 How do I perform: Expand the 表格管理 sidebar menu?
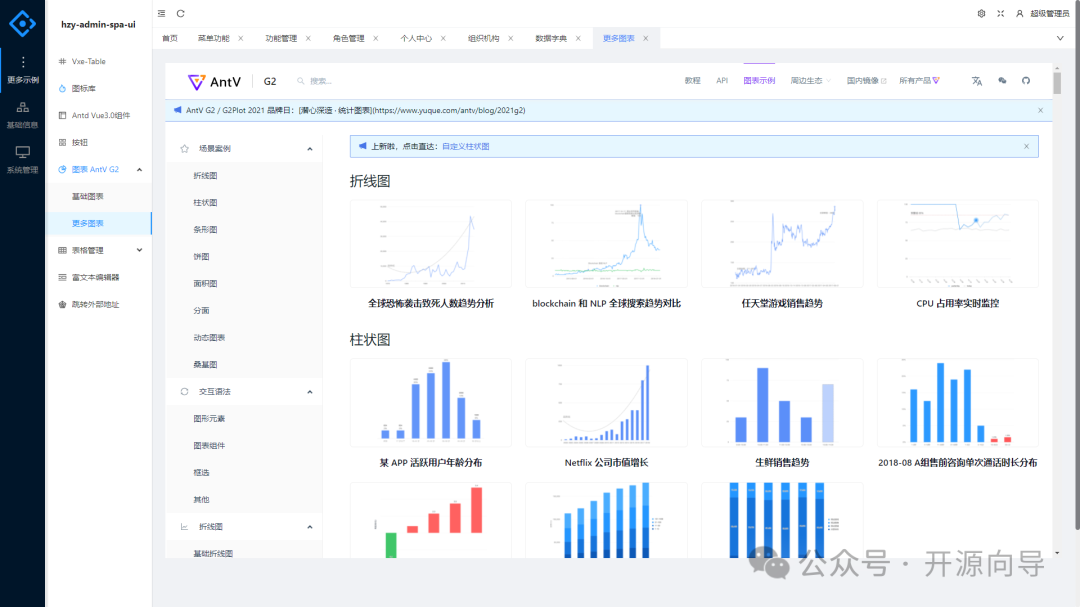click(139, 250)
